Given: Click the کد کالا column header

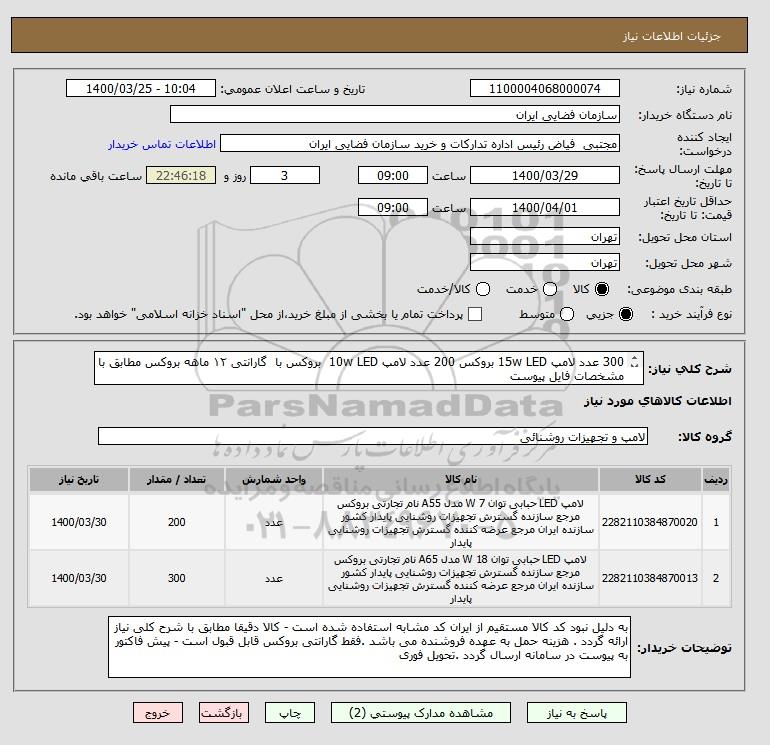Looking at the screenshot, I should (x=650, y=480).
